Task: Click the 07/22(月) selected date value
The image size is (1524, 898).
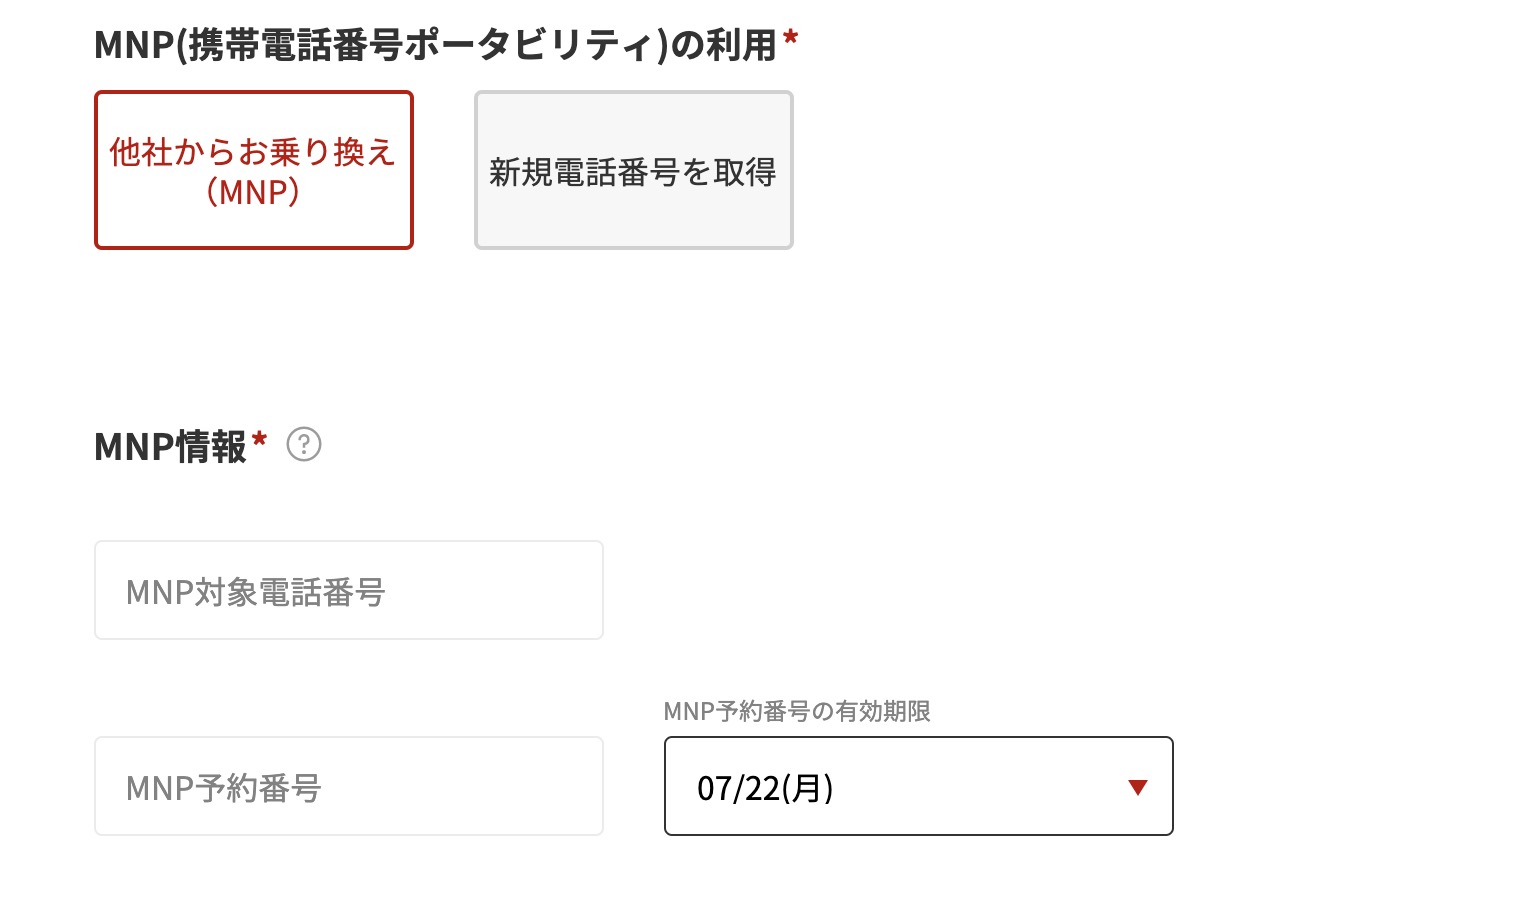Action: point(765,788)
